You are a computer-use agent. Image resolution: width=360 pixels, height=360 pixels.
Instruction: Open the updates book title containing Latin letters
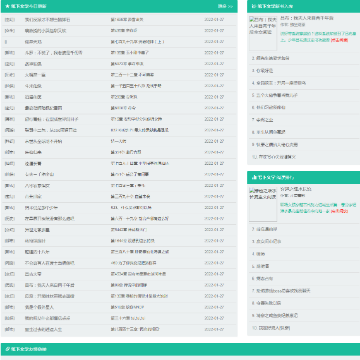pos(51,130)
